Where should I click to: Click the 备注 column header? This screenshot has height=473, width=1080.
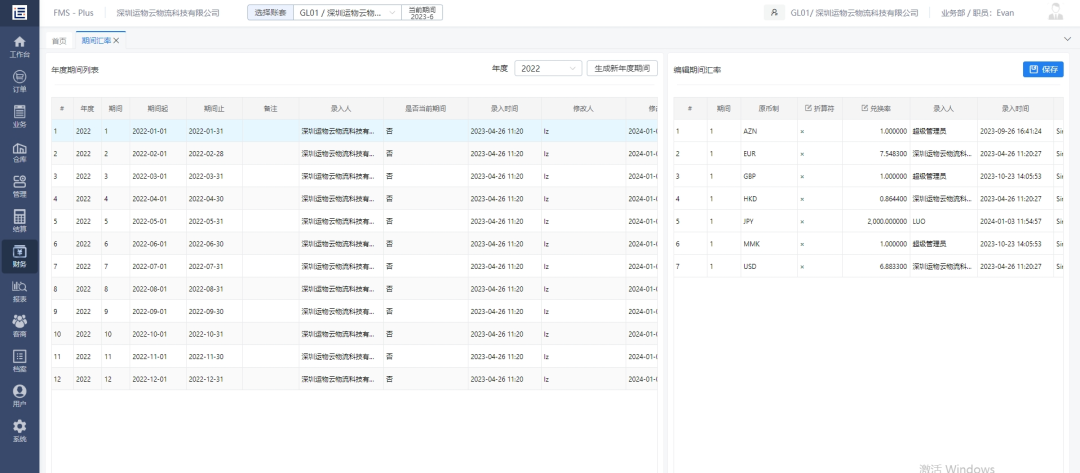click(270, 109)
